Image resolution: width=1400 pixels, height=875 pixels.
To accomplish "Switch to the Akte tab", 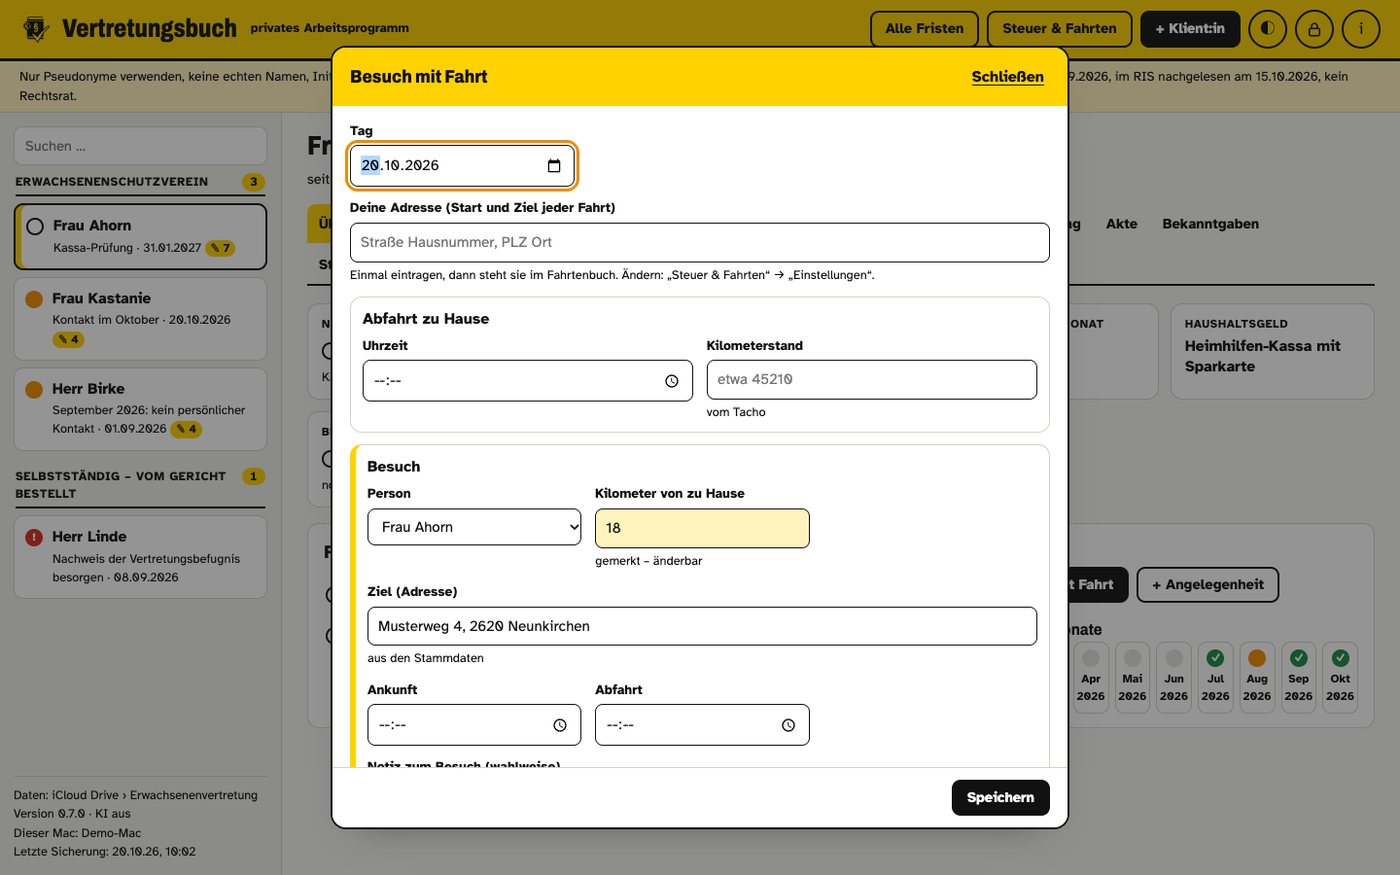I will coord(1121,224).
